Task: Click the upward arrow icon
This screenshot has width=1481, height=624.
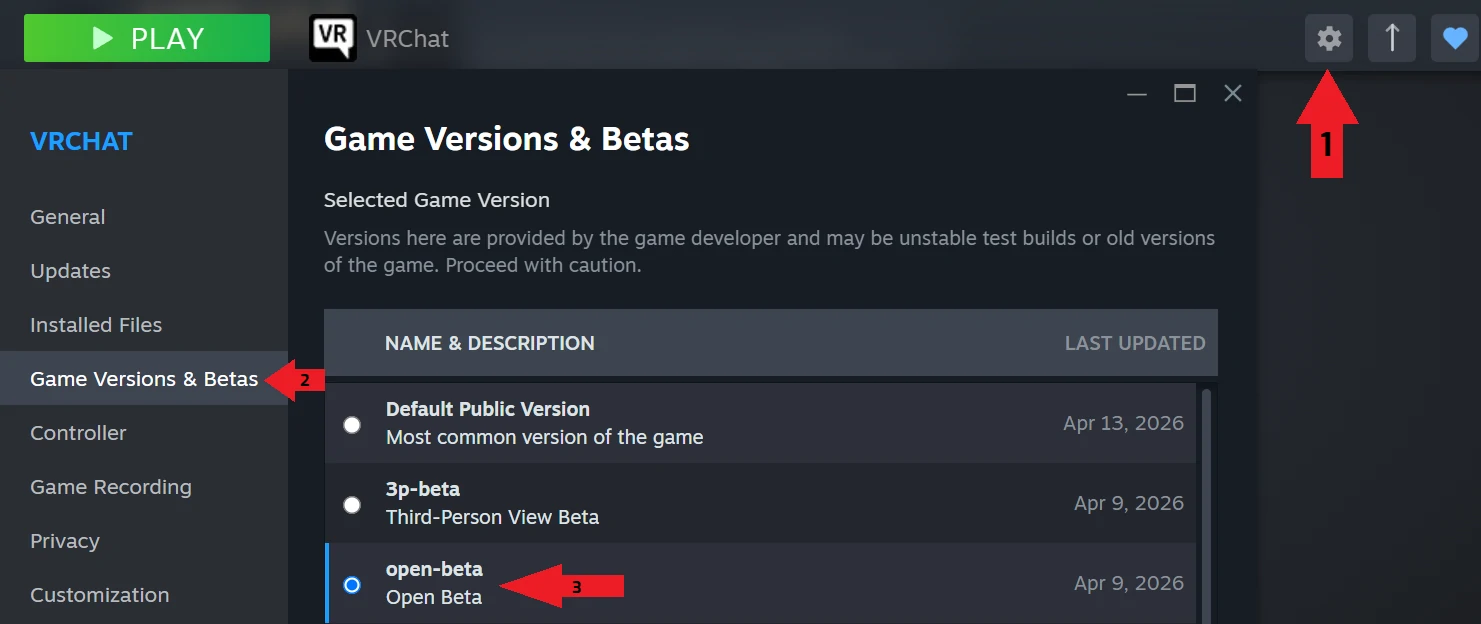Action: point(1392,39)
